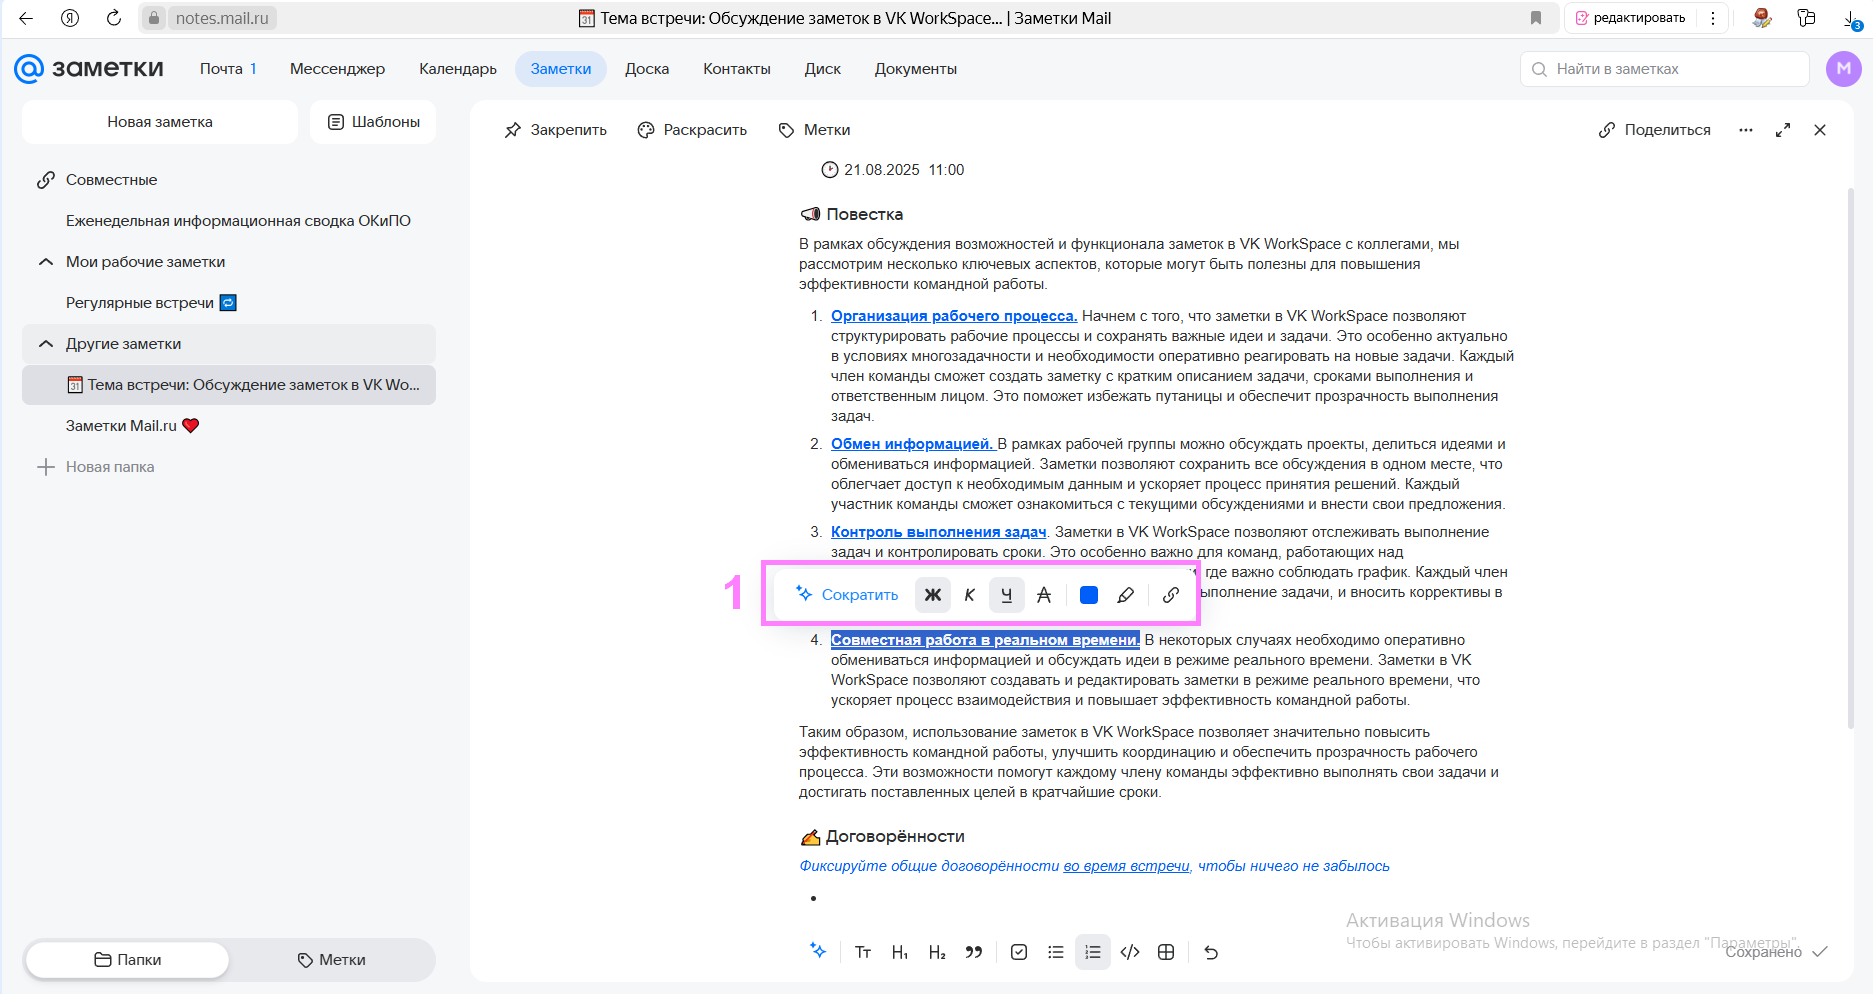Click the undo arrow icon
Viewport: 1873px width, 994px height.
click(1211, 952)
